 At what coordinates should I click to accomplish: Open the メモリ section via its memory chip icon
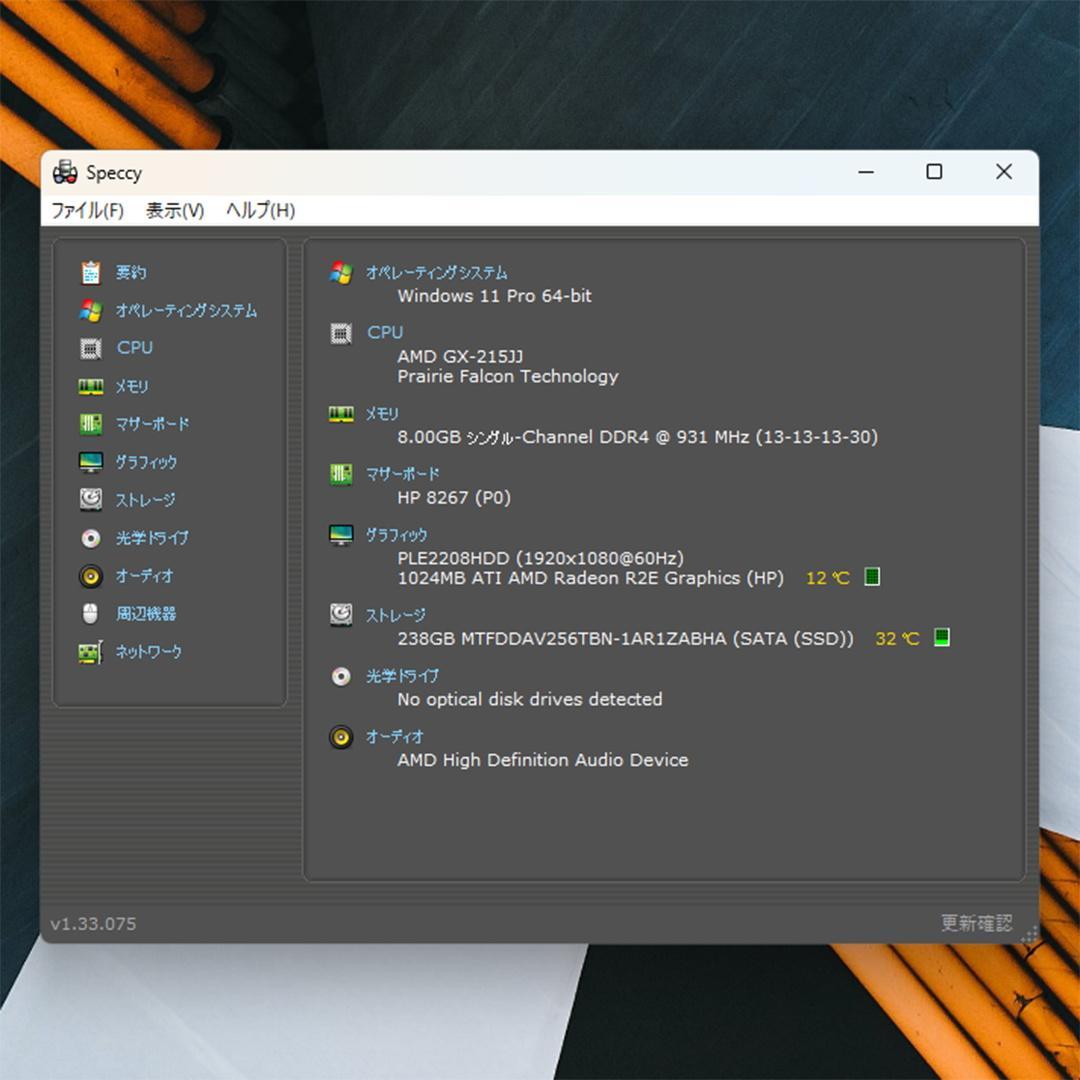pyautogui.click(x=91, y=386)
